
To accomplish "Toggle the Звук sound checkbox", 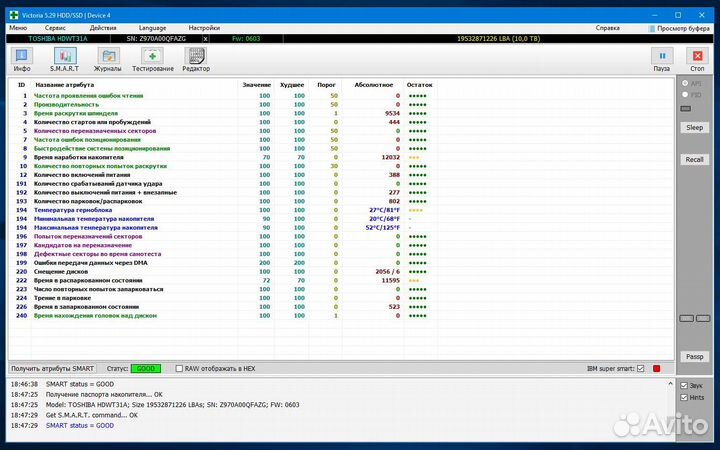I will 684,386.
